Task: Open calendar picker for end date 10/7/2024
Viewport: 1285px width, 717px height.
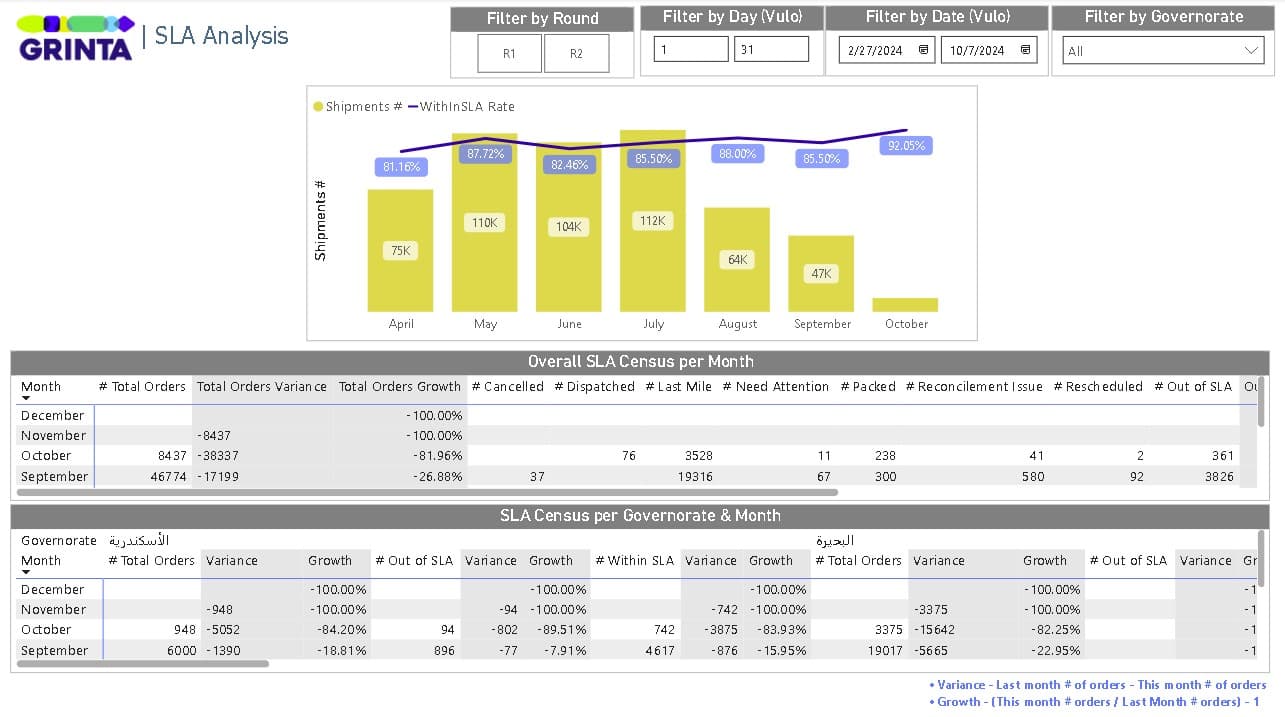Action: point(1025,50)
